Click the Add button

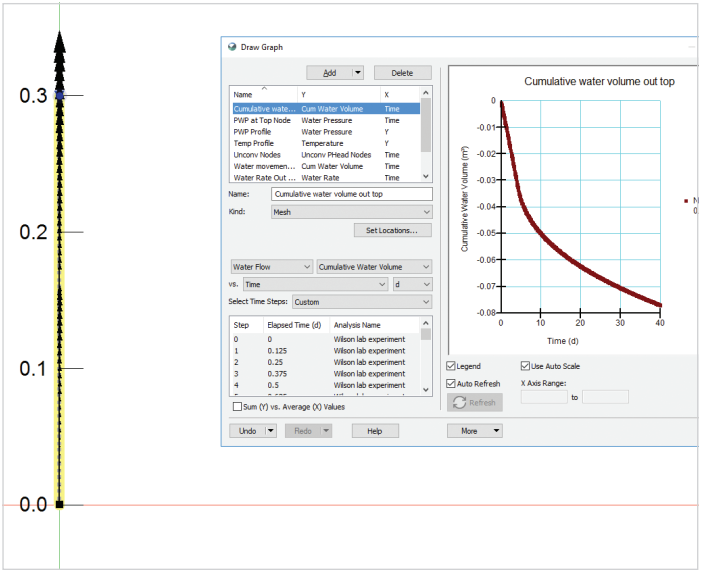329,73
